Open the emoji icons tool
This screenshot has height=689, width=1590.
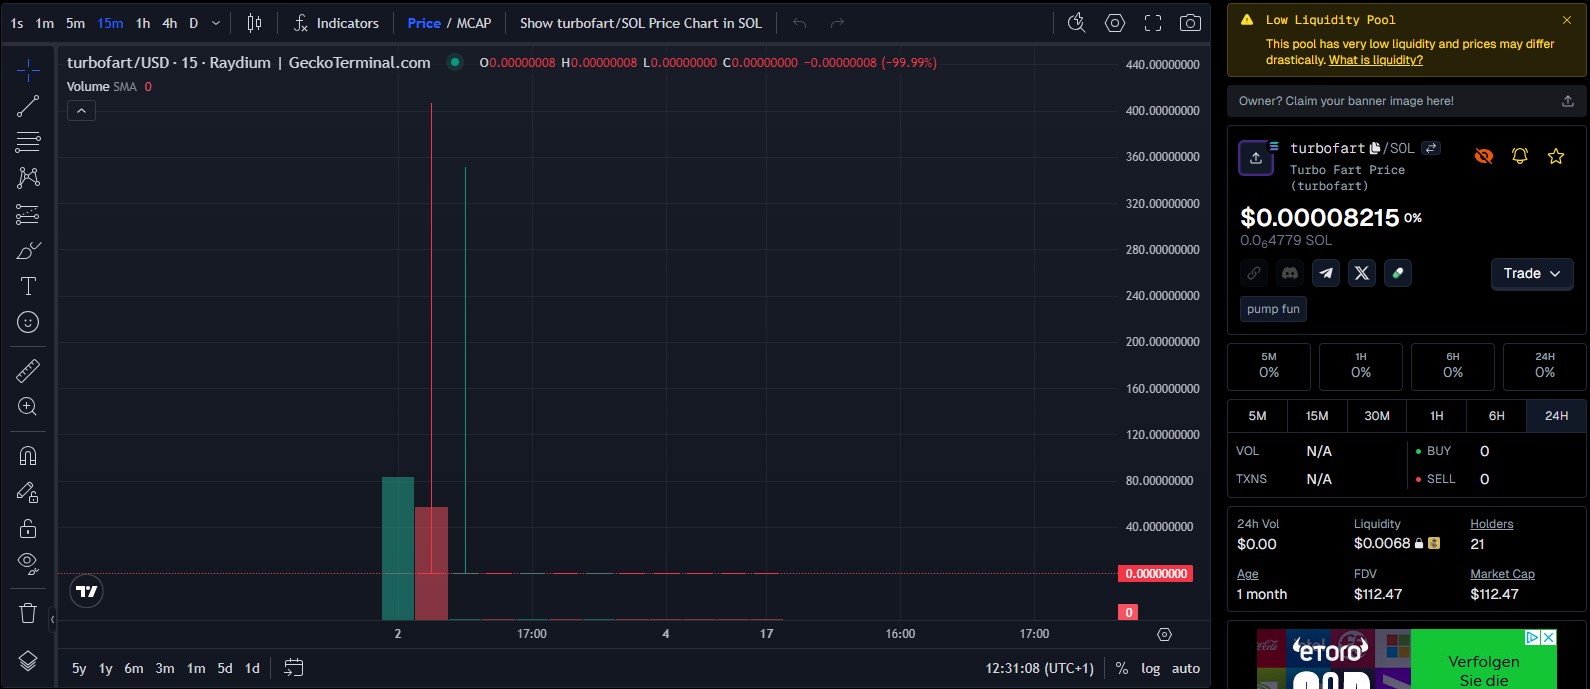[28, 322]
